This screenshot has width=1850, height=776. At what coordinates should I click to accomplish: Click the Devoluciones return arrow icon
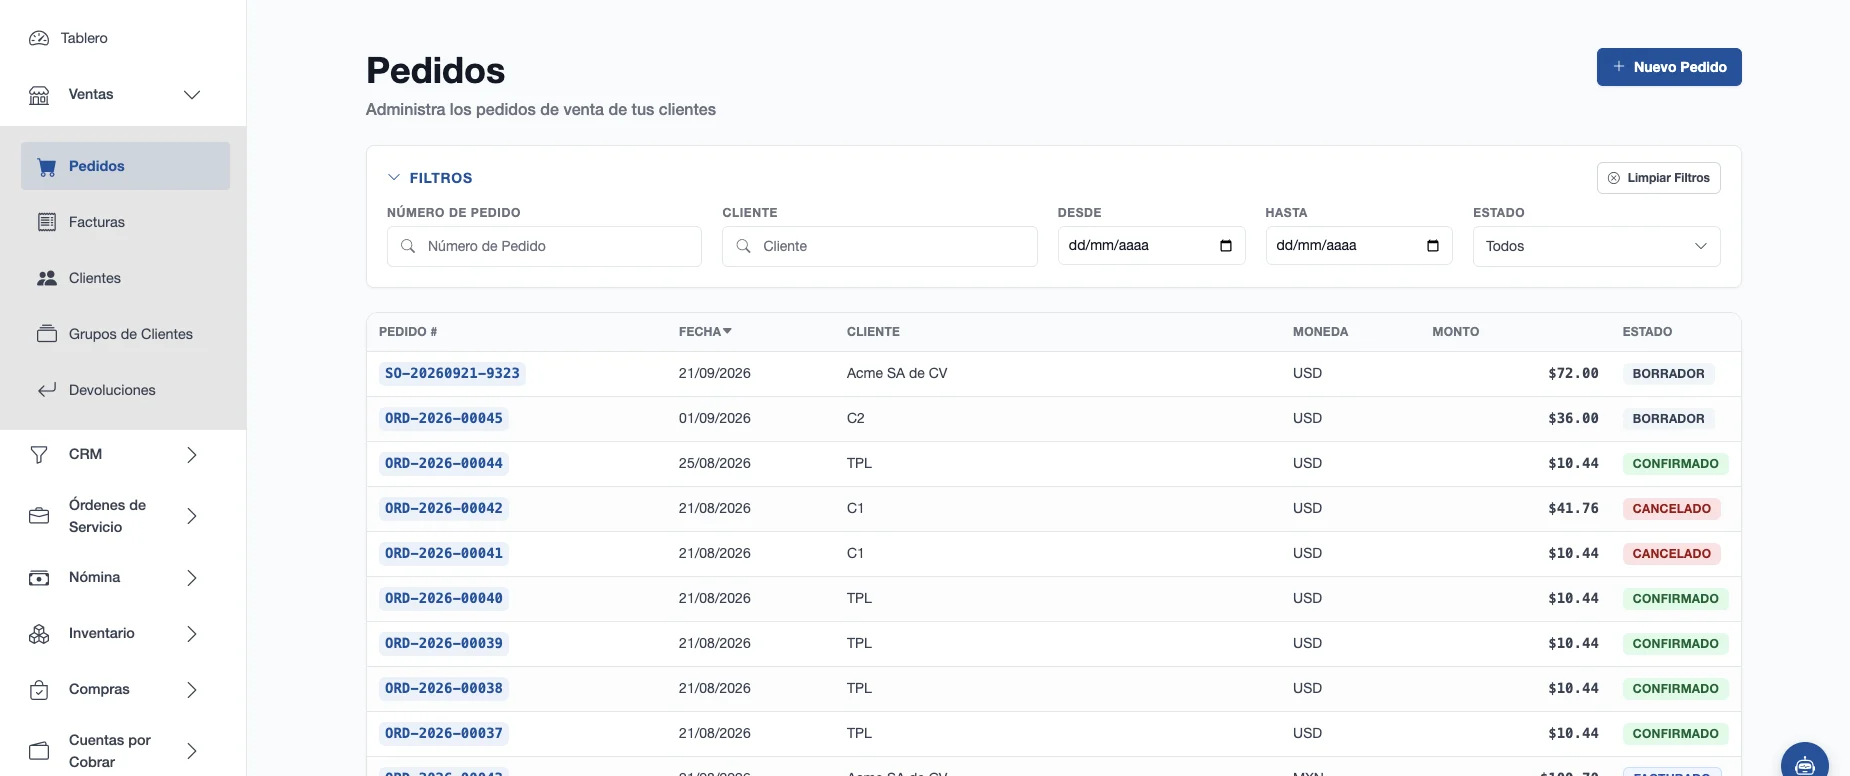pyautogui.click(x=47, y=390)
